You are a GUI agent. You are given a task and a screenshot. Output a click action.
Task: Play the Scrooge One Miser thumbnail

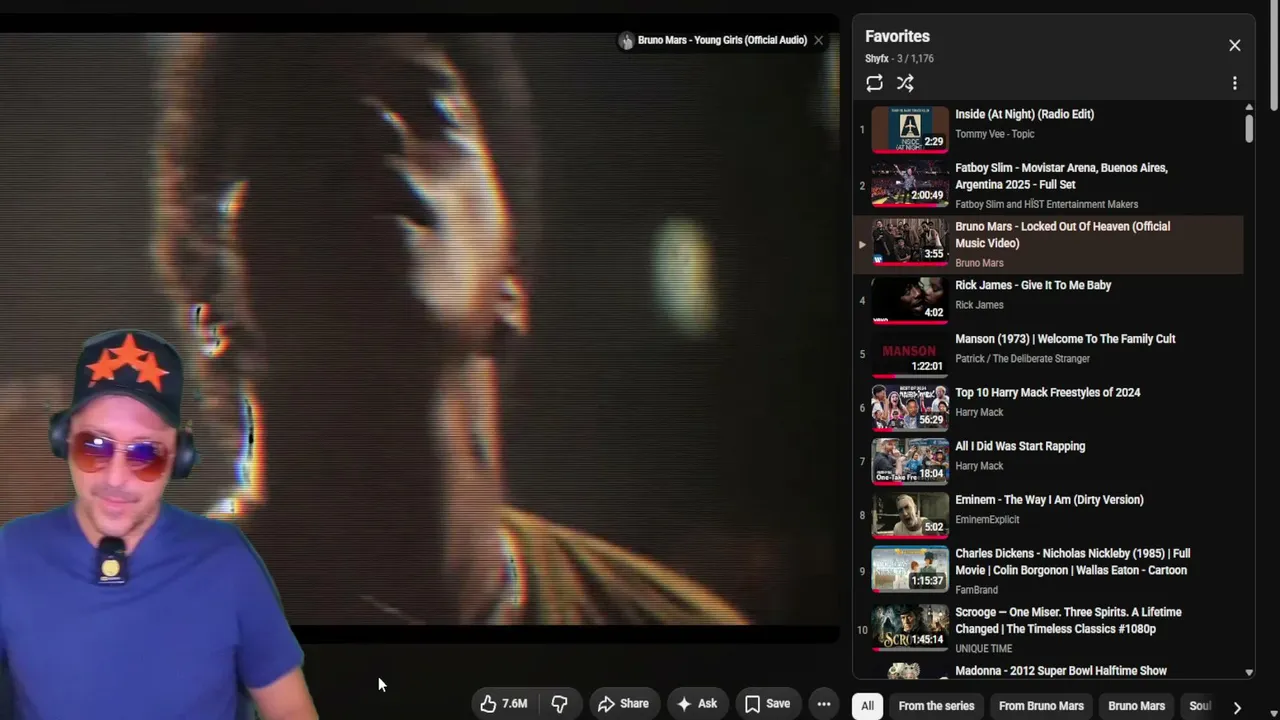[x=909, y=628]
